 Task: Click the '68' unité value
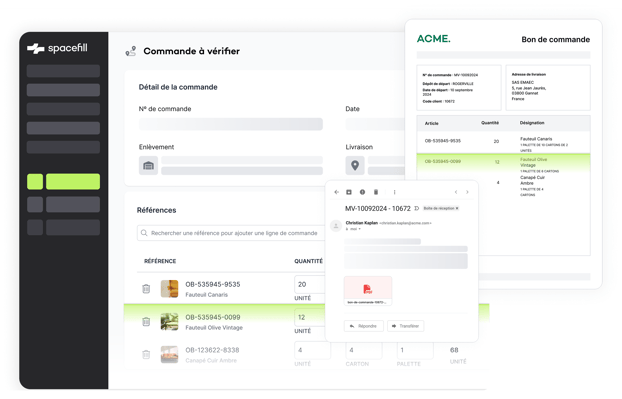pyautogui.click(x=454, y=350)
